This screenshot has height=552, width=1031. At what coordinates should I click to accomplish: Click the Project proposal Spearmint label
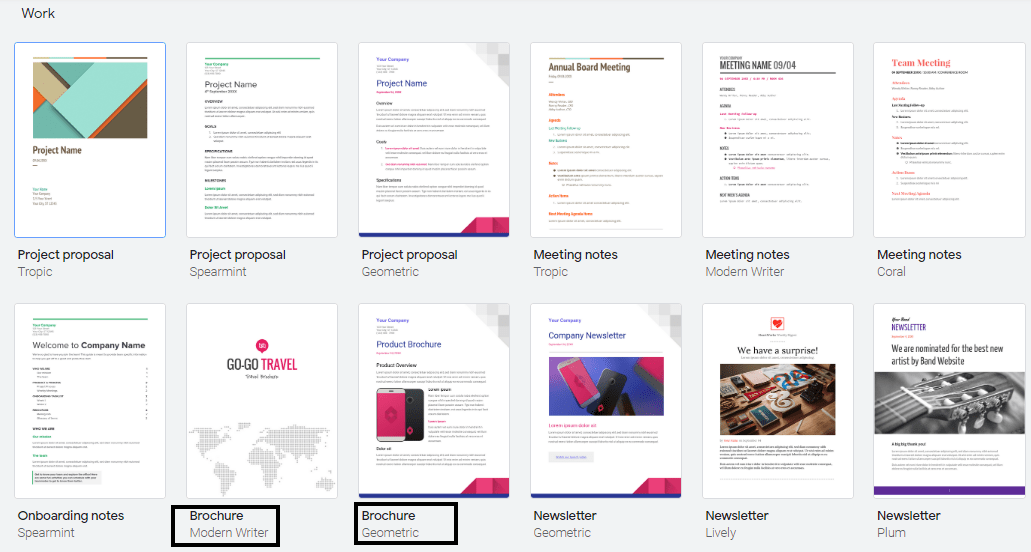(x=237, y=263)
